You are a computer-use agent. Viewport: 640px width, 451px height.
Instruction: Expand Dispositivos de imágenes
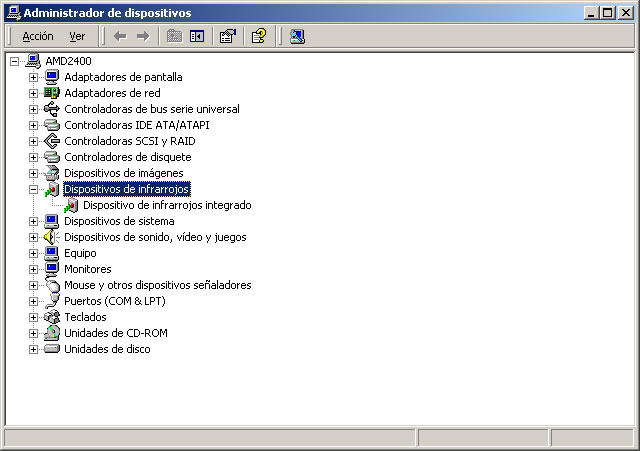[x=33, y=173]
